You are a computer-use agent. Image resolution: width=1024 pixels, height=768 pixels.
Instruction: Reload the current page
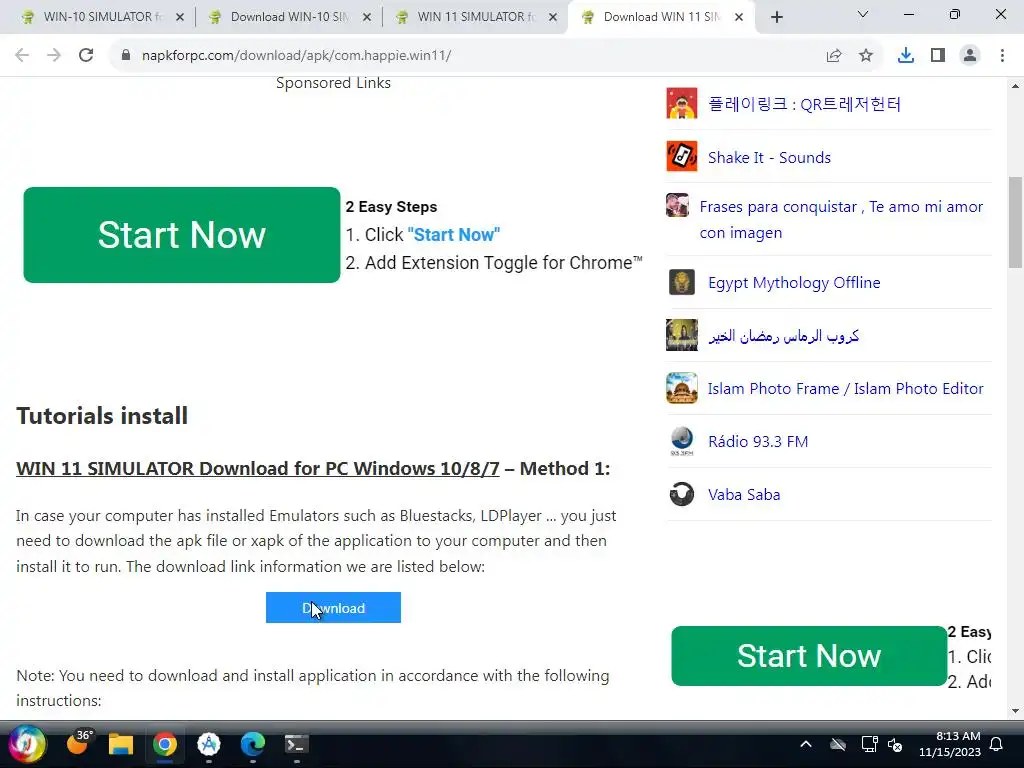(86, 56)
